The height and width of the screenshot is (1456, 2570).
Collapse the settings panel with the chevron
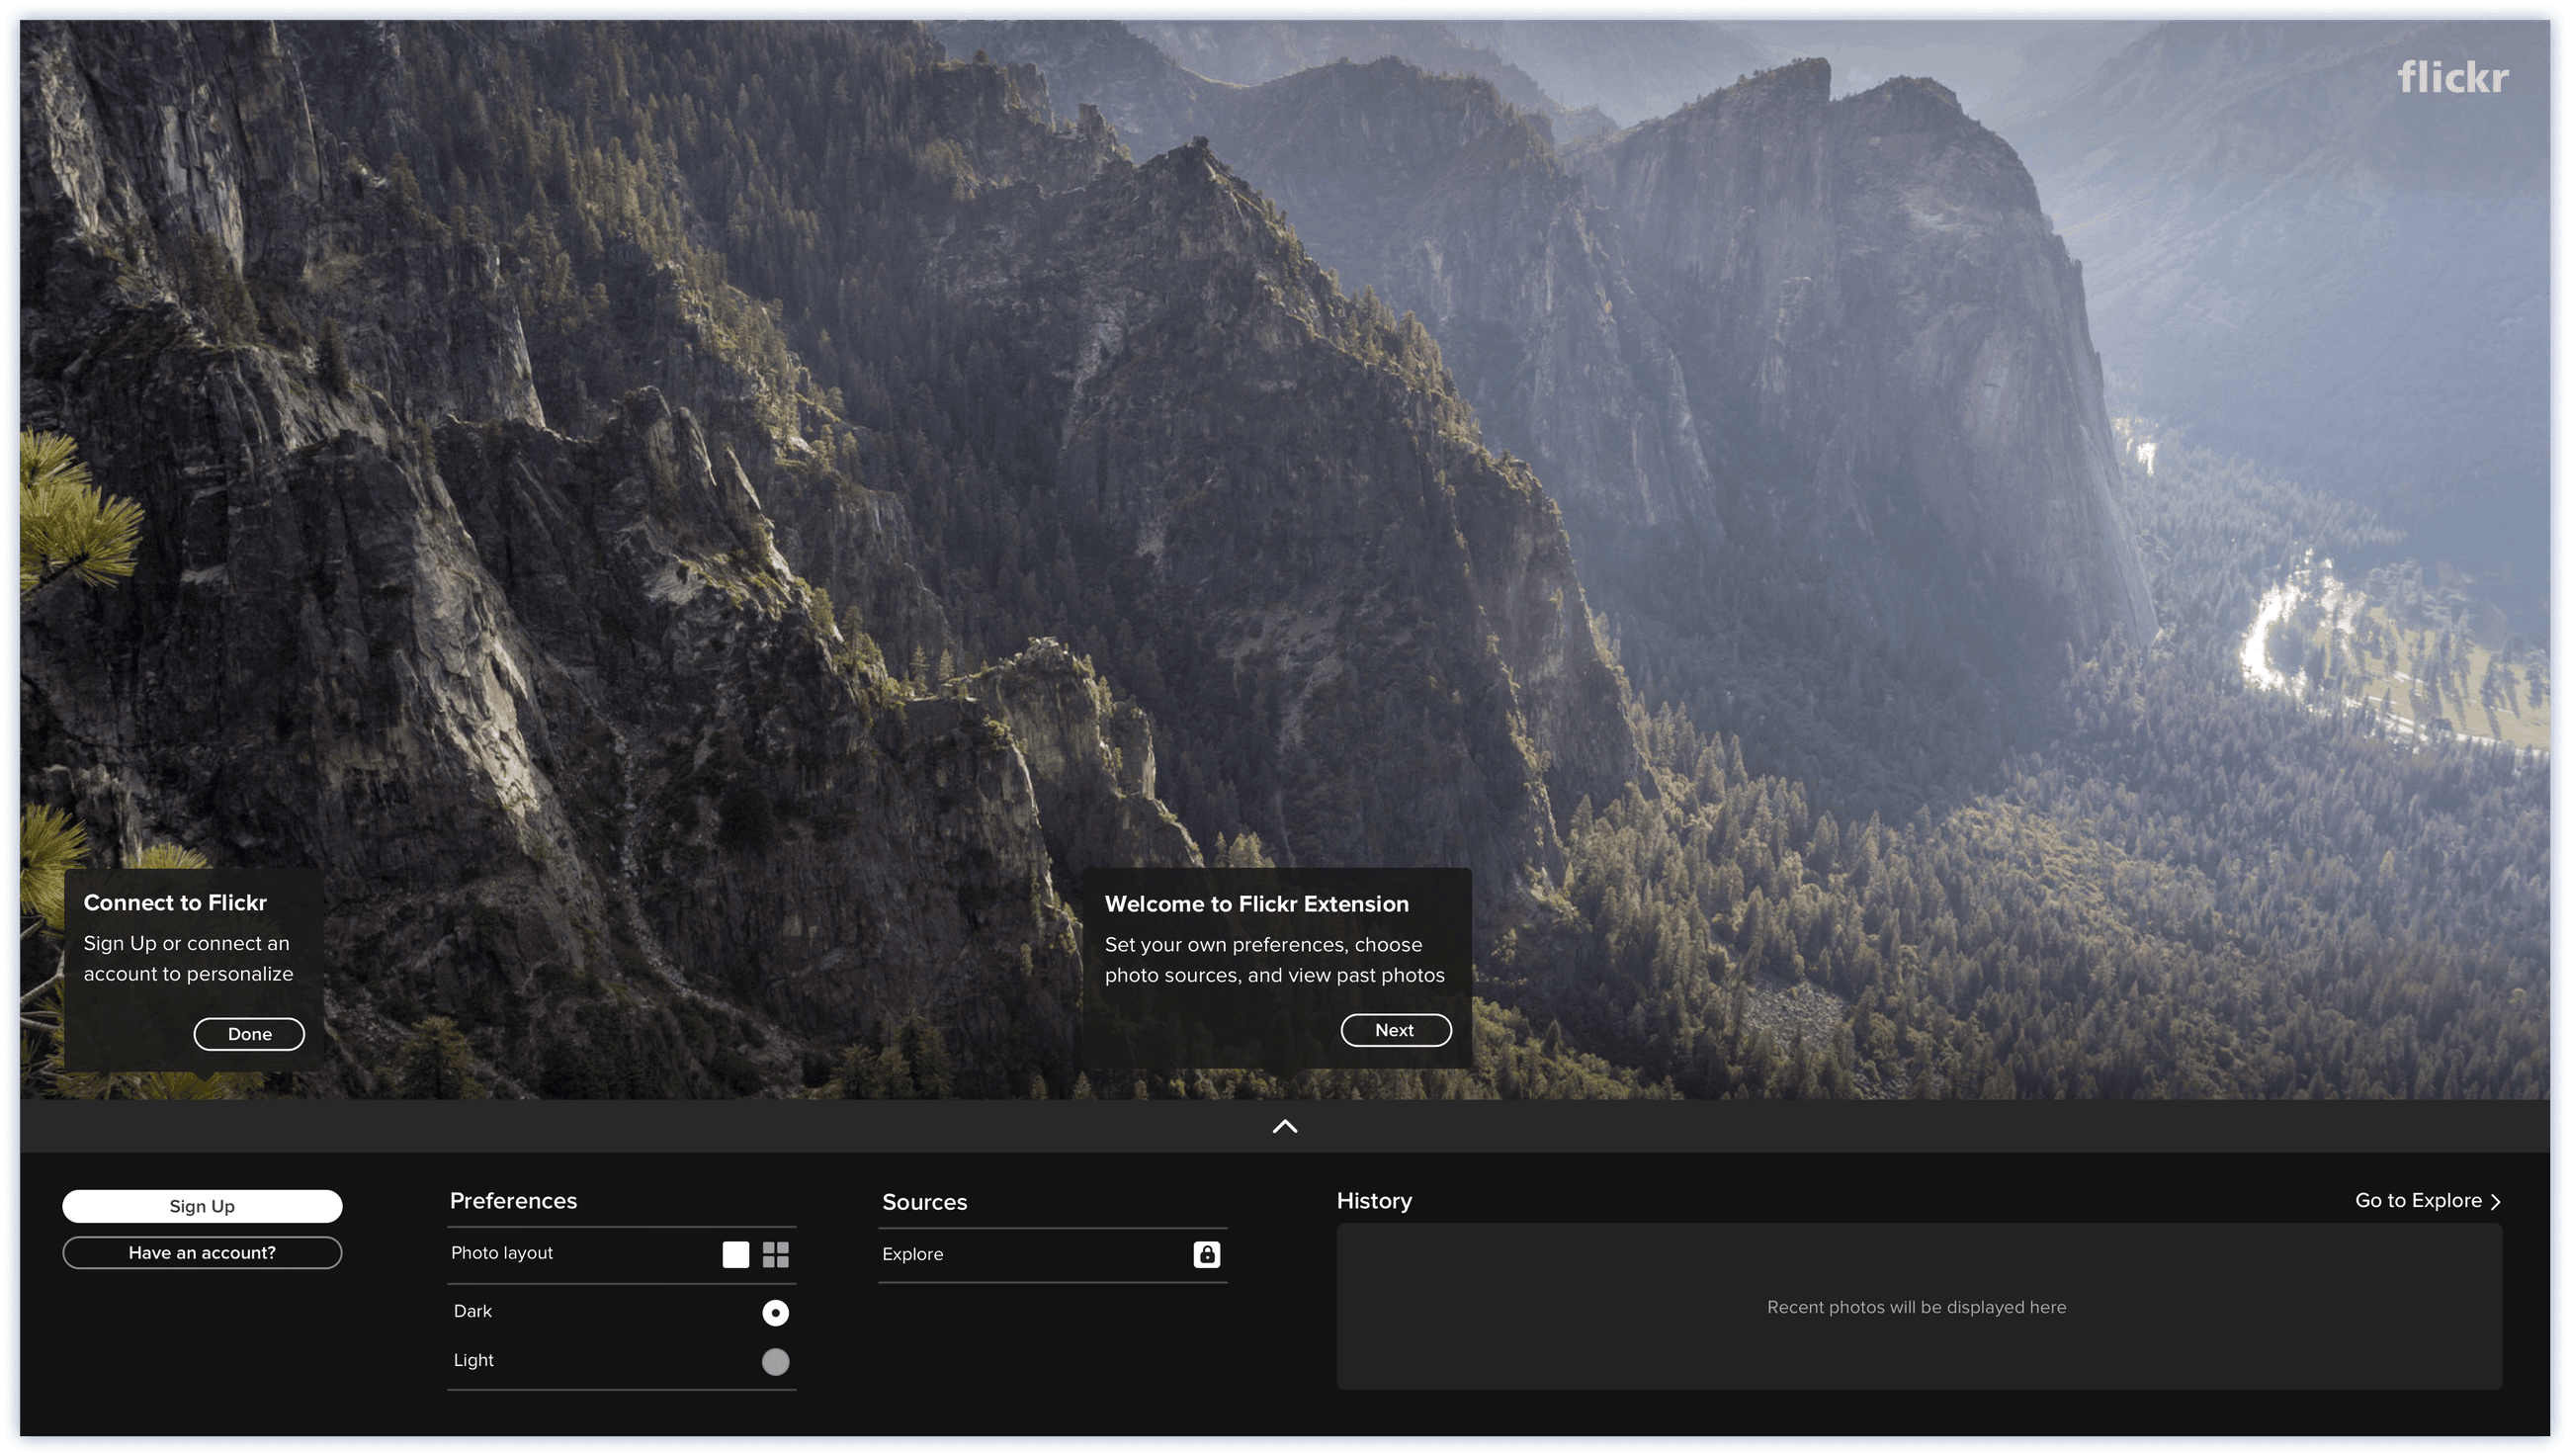tap(1284, 1127)
